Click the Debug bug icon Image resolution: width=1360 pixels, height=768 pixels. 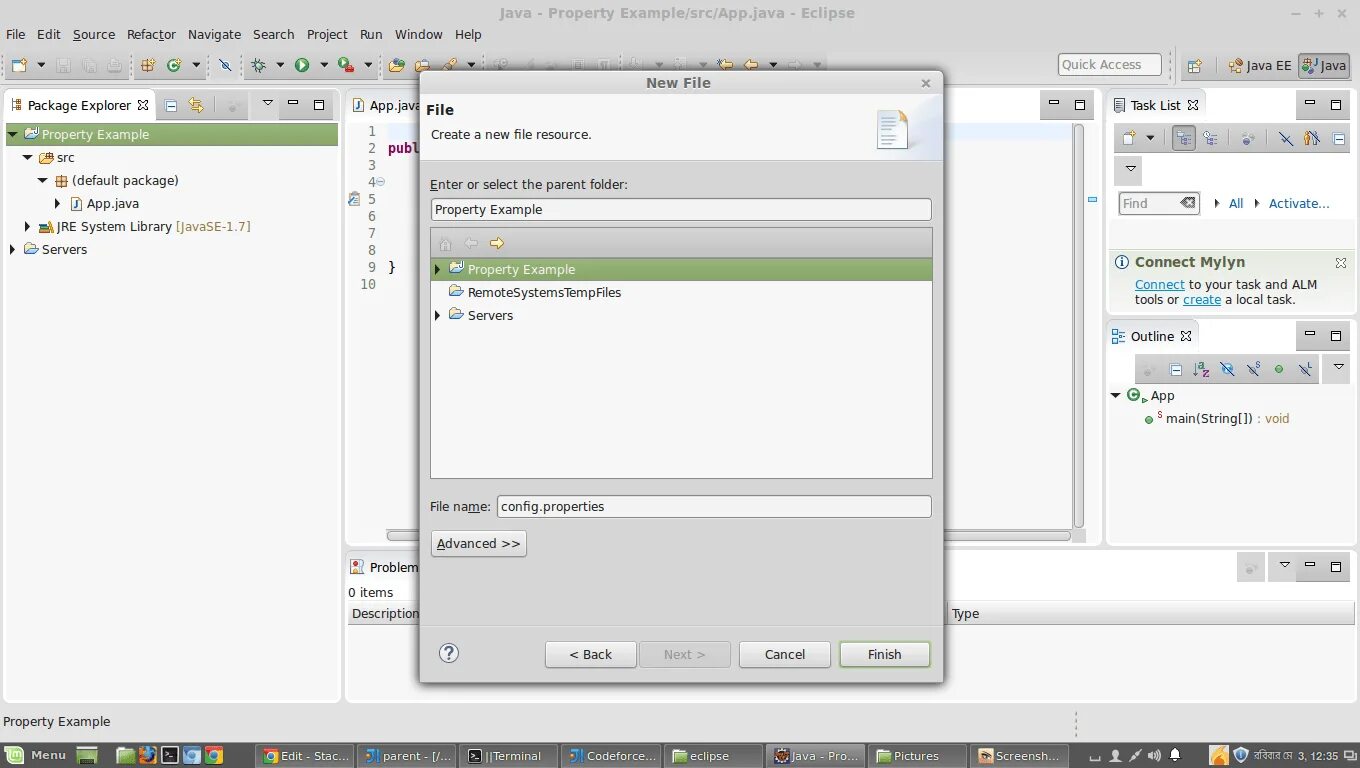point(259,65)
